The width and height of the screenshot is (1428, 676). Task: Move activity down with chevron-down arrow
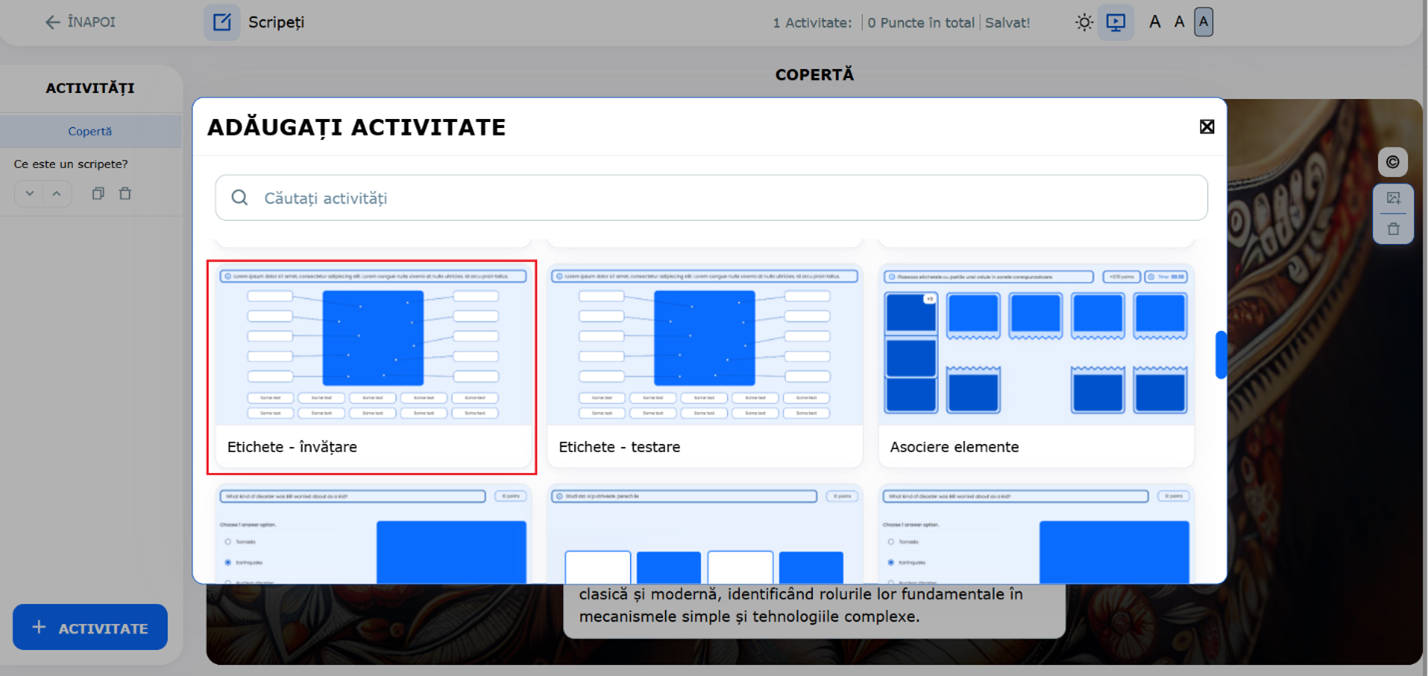tap(30, 194)
